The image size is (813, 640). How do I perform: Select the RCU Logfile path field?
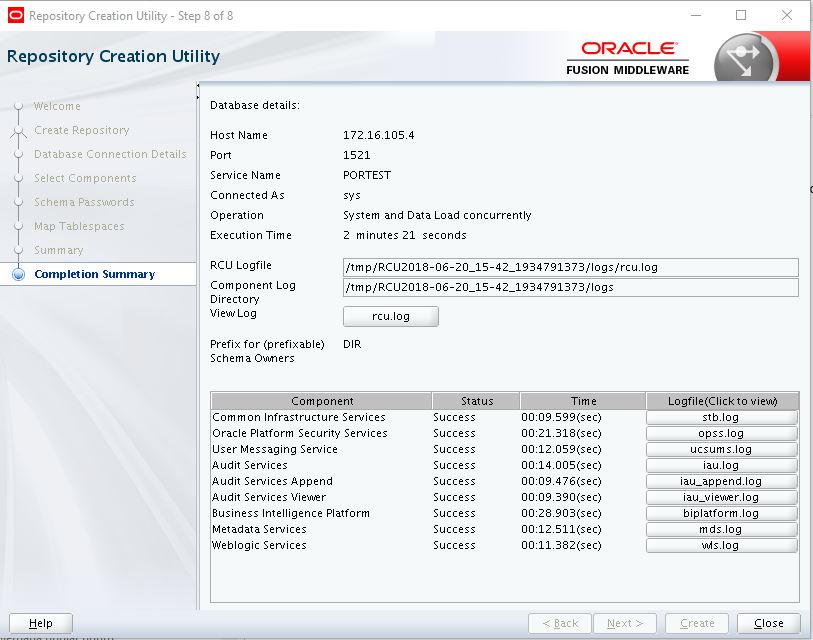click(570, 268)
